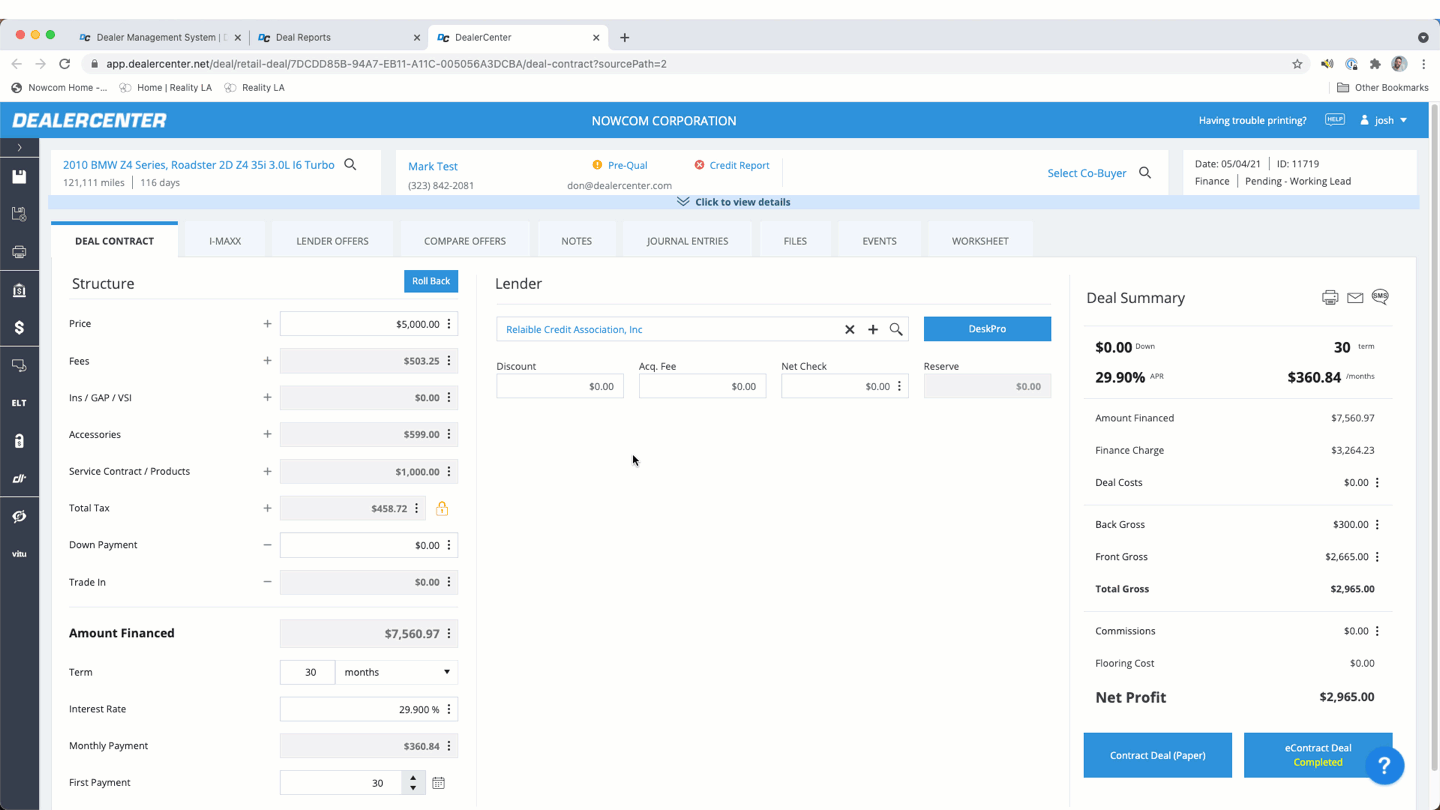The height and width of the screenshot is (810, 1440).
Task: Toggle the Total Tax lock icon
Action: [442, 508]
